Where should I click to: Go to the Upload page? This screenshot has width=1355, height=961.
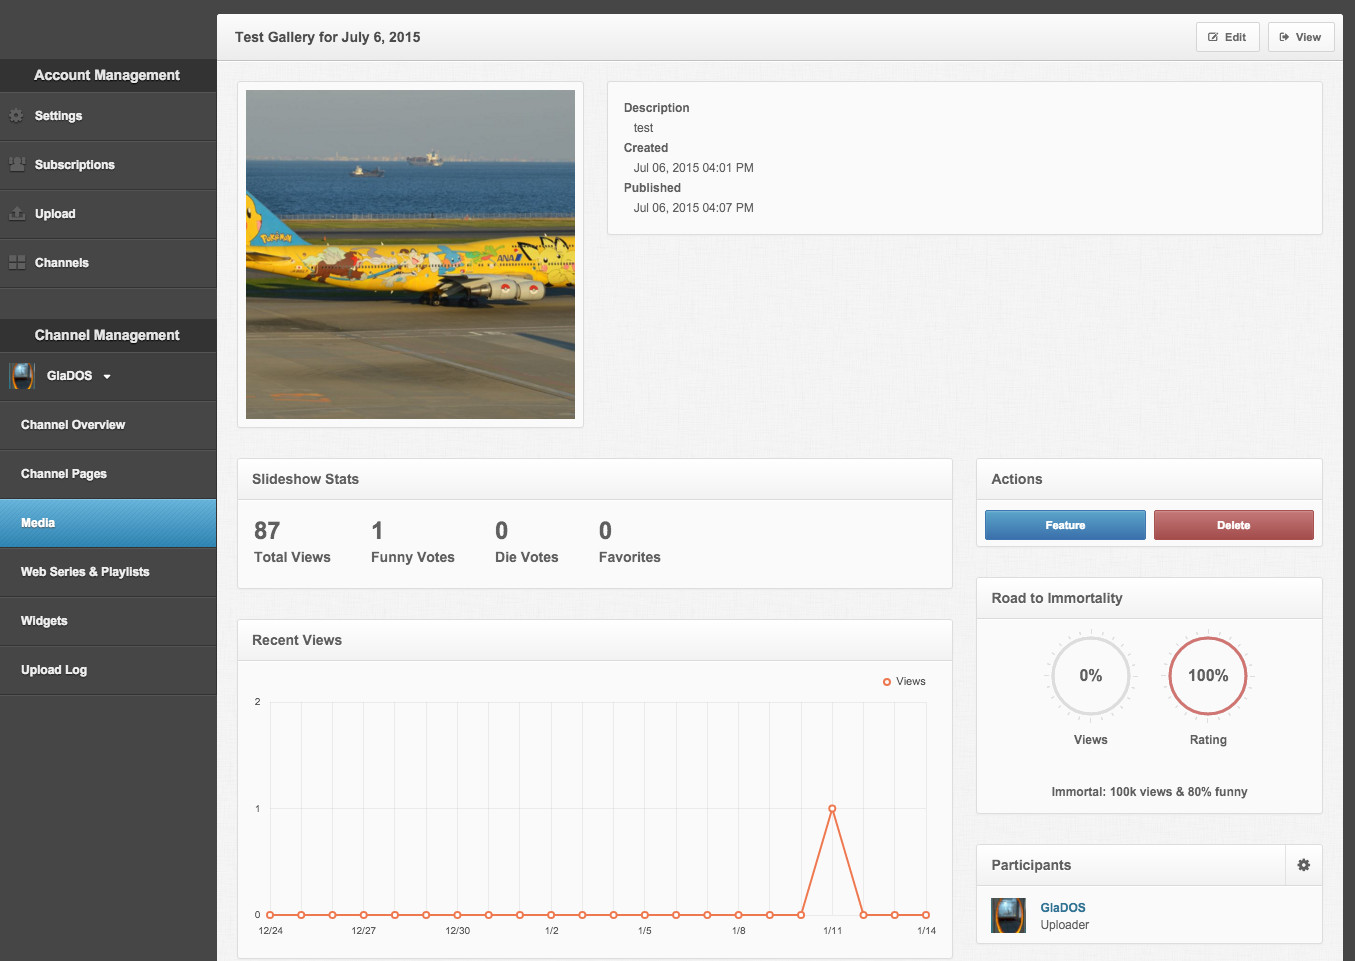[108, 214]
